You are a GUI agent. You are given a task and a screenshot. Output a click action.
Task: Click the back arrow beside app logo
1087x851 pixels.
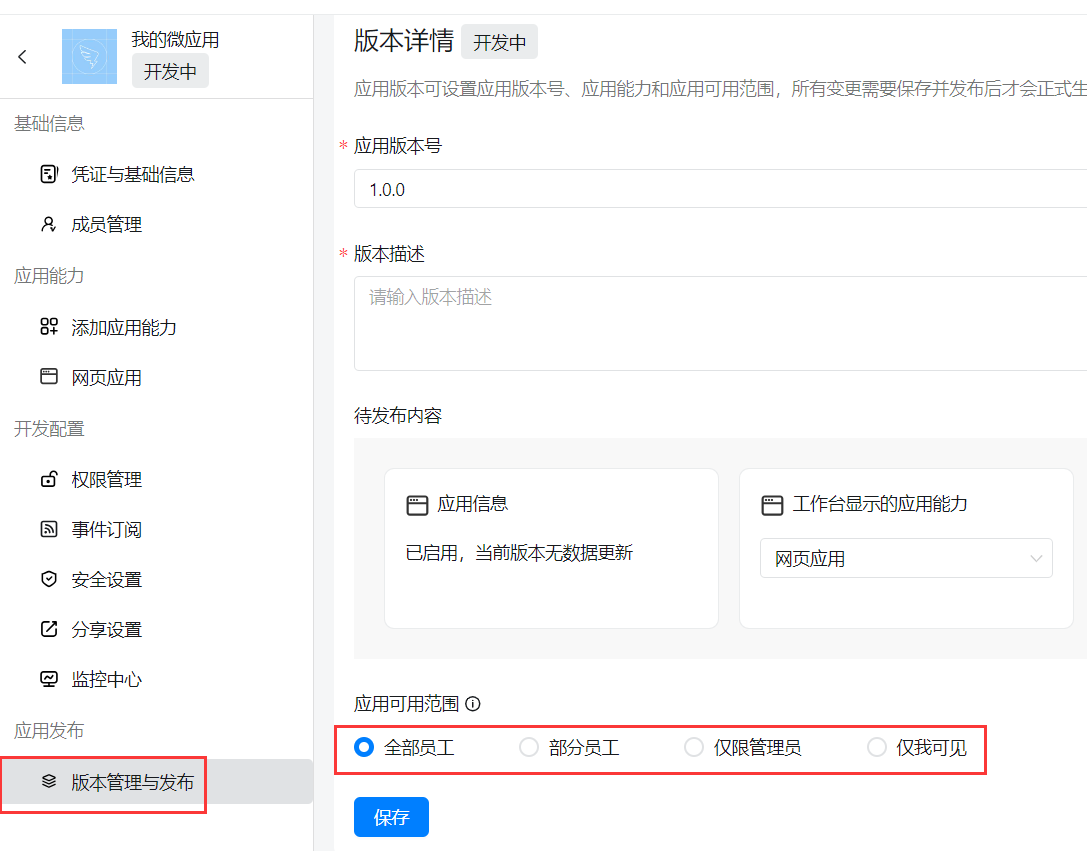pyautogui.click(x=22, y=57)
